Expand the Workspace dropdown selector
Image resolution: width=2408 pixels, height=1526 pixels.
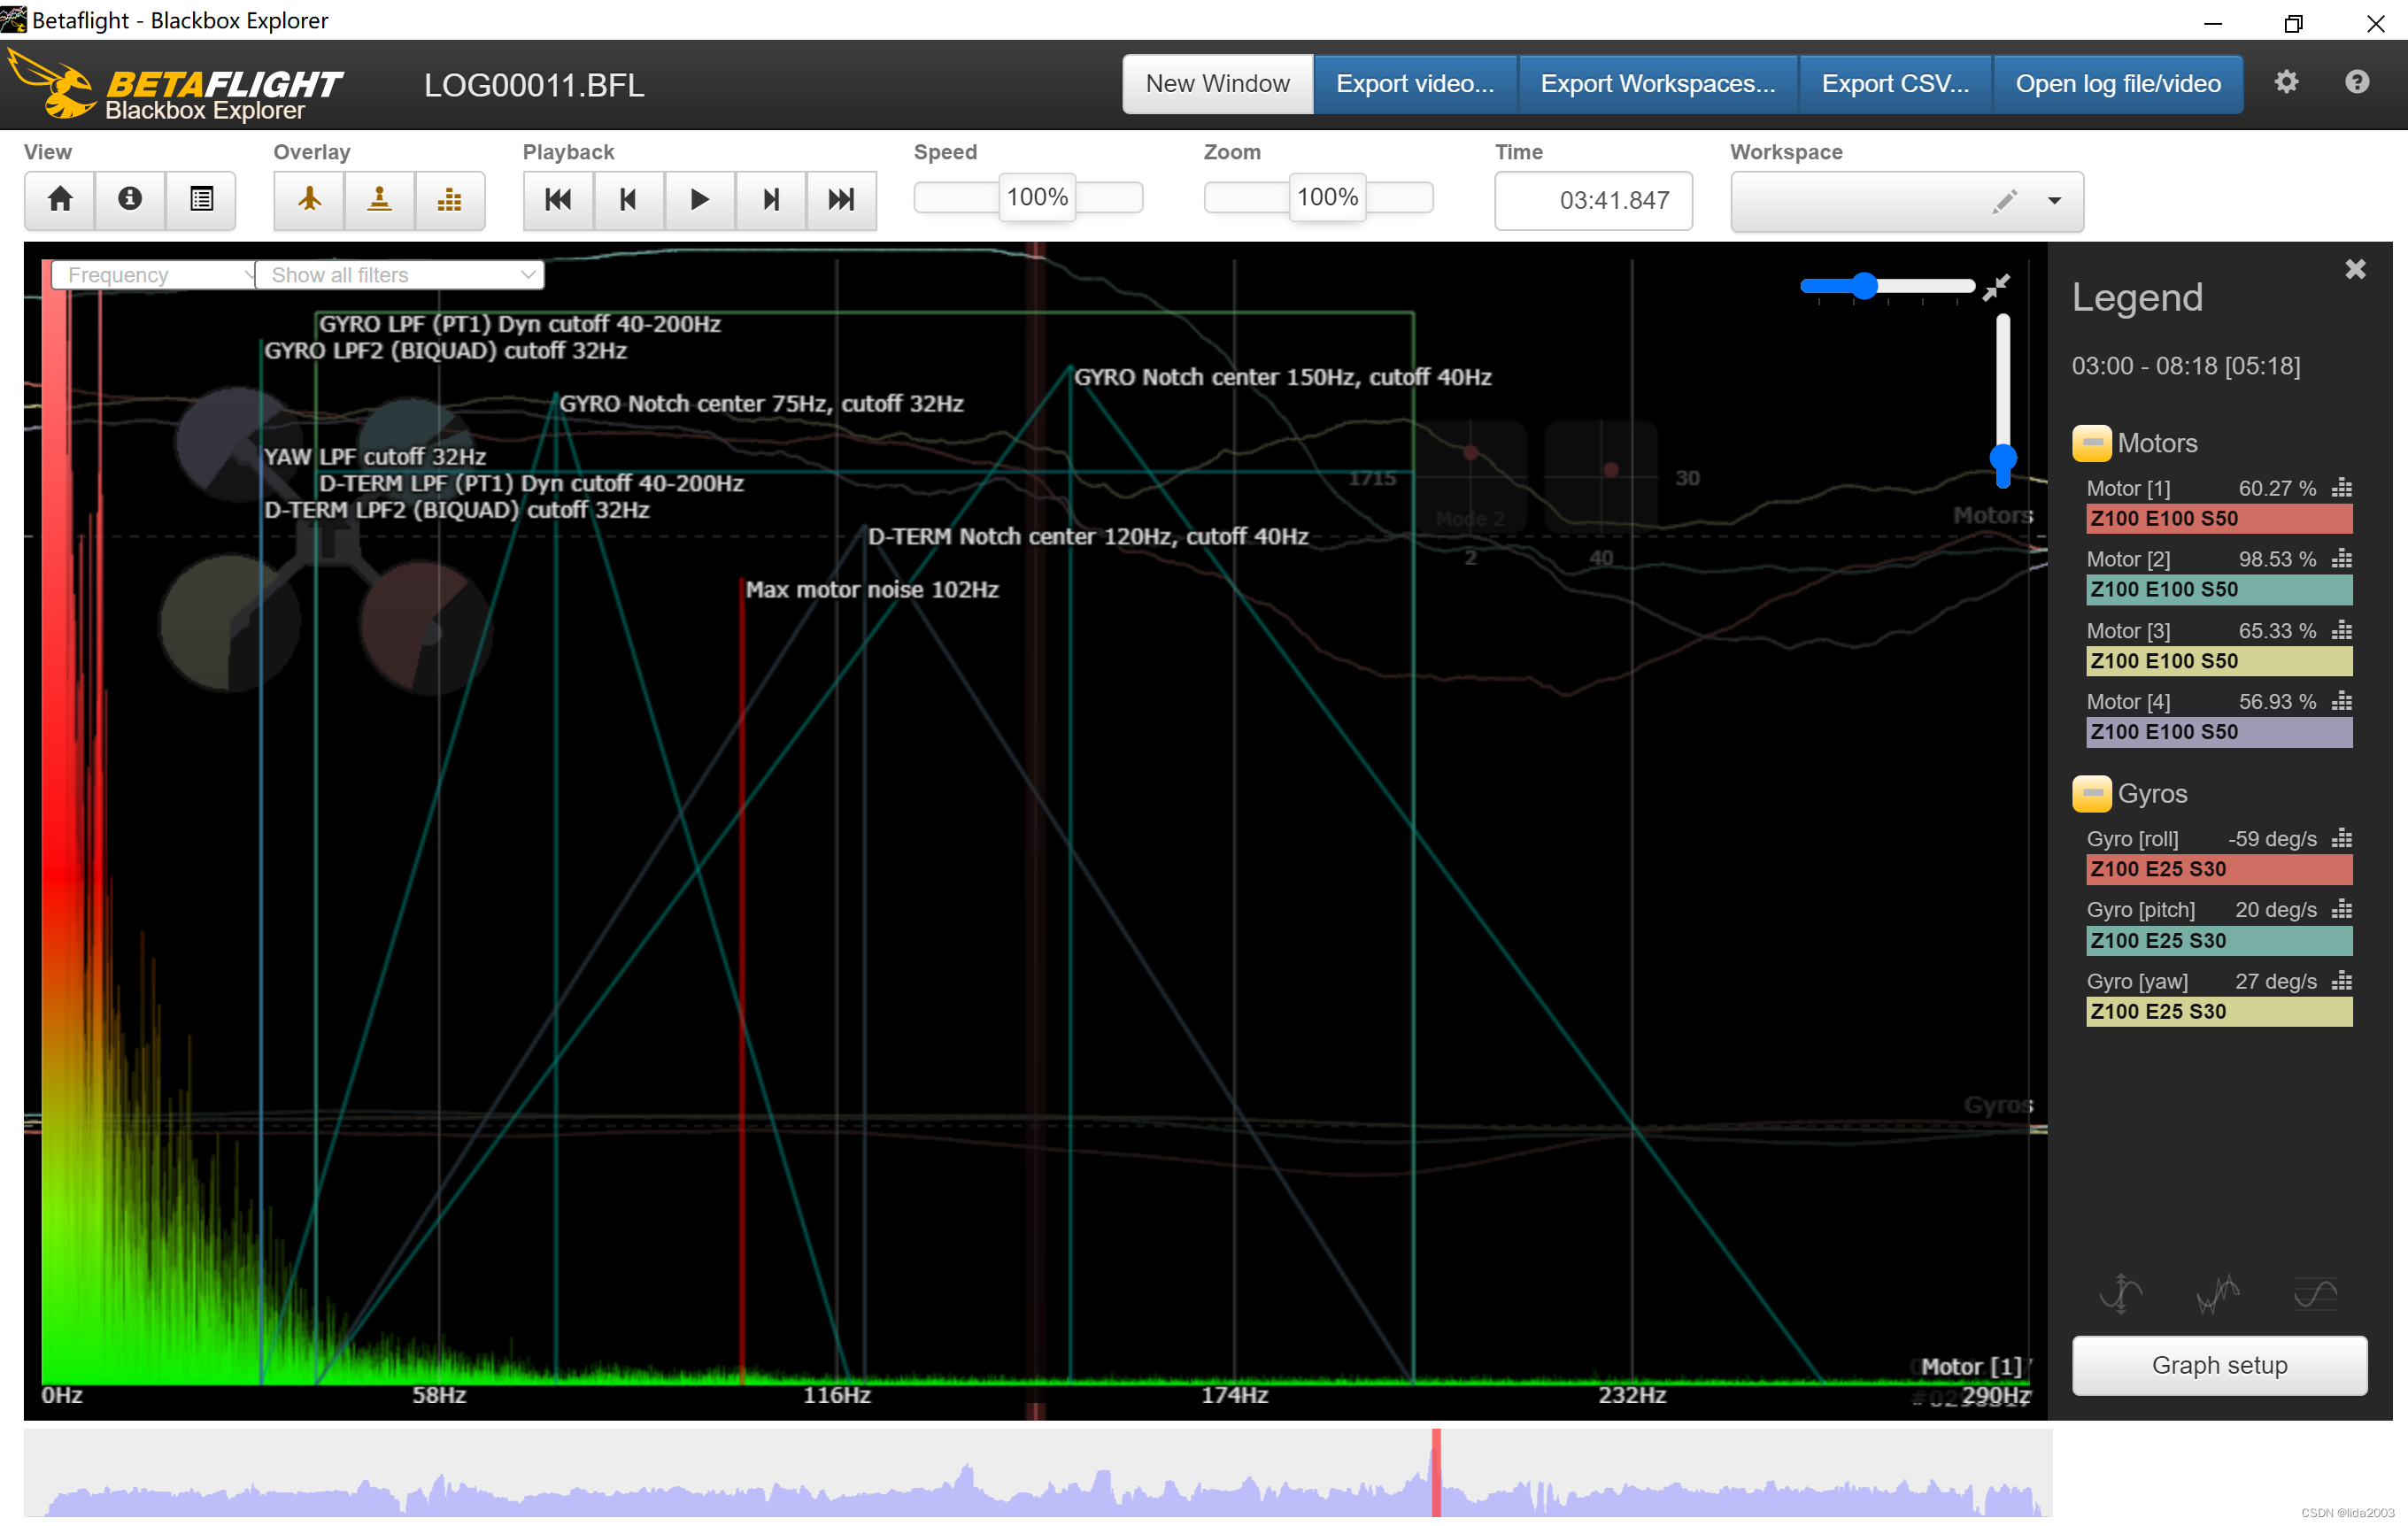[x=2057, y=198]
